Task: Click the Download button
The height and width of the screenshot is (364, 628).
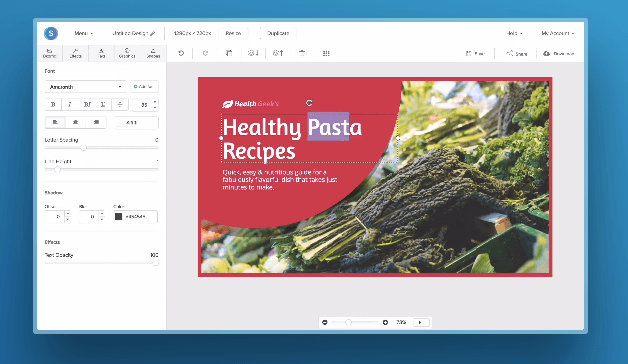Action: pos(559,53)
